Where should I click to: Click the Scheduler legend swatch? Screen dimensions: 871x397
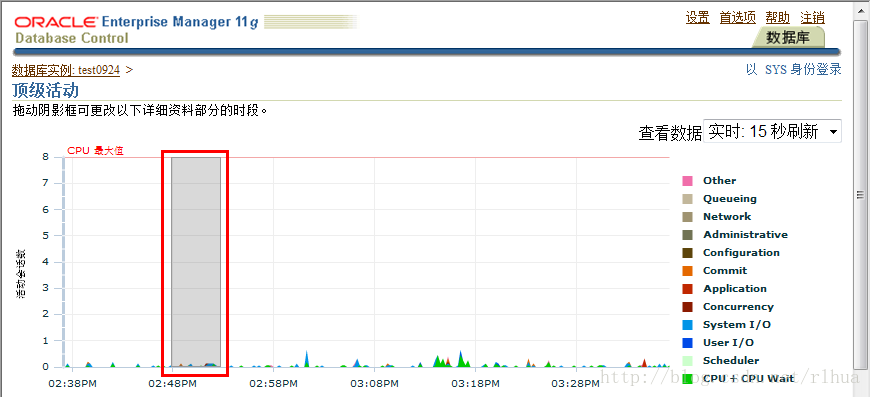(687, 361)
